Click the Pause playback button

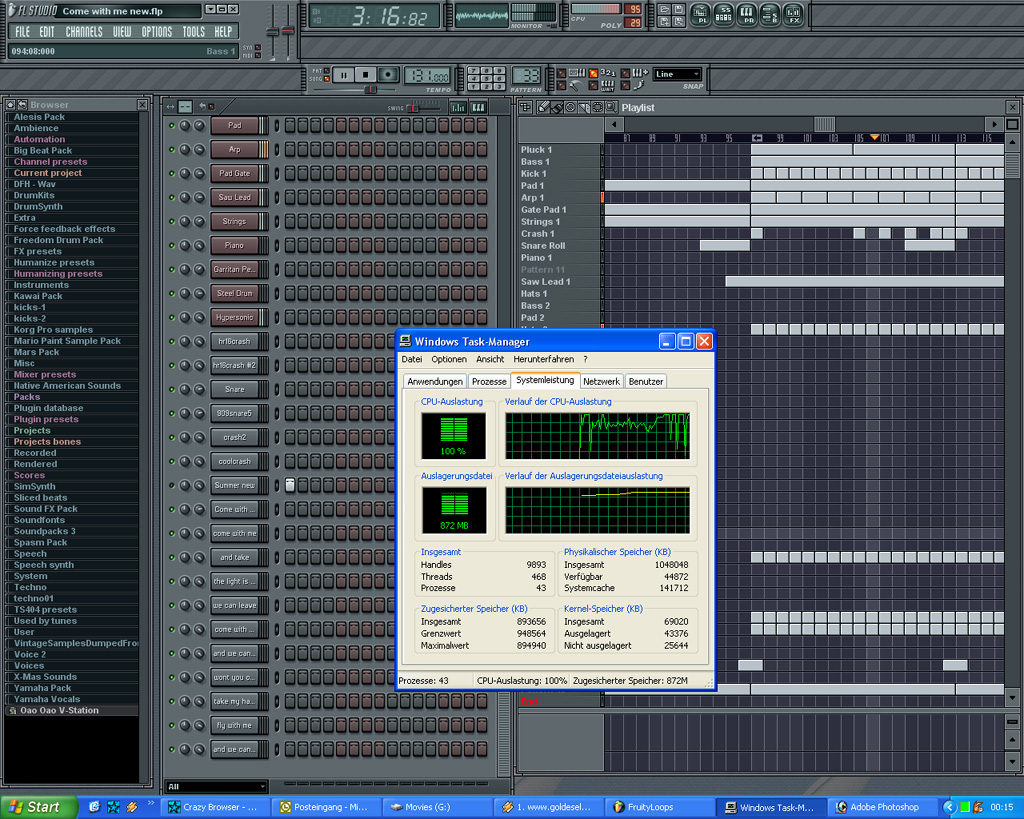[344, 74]
